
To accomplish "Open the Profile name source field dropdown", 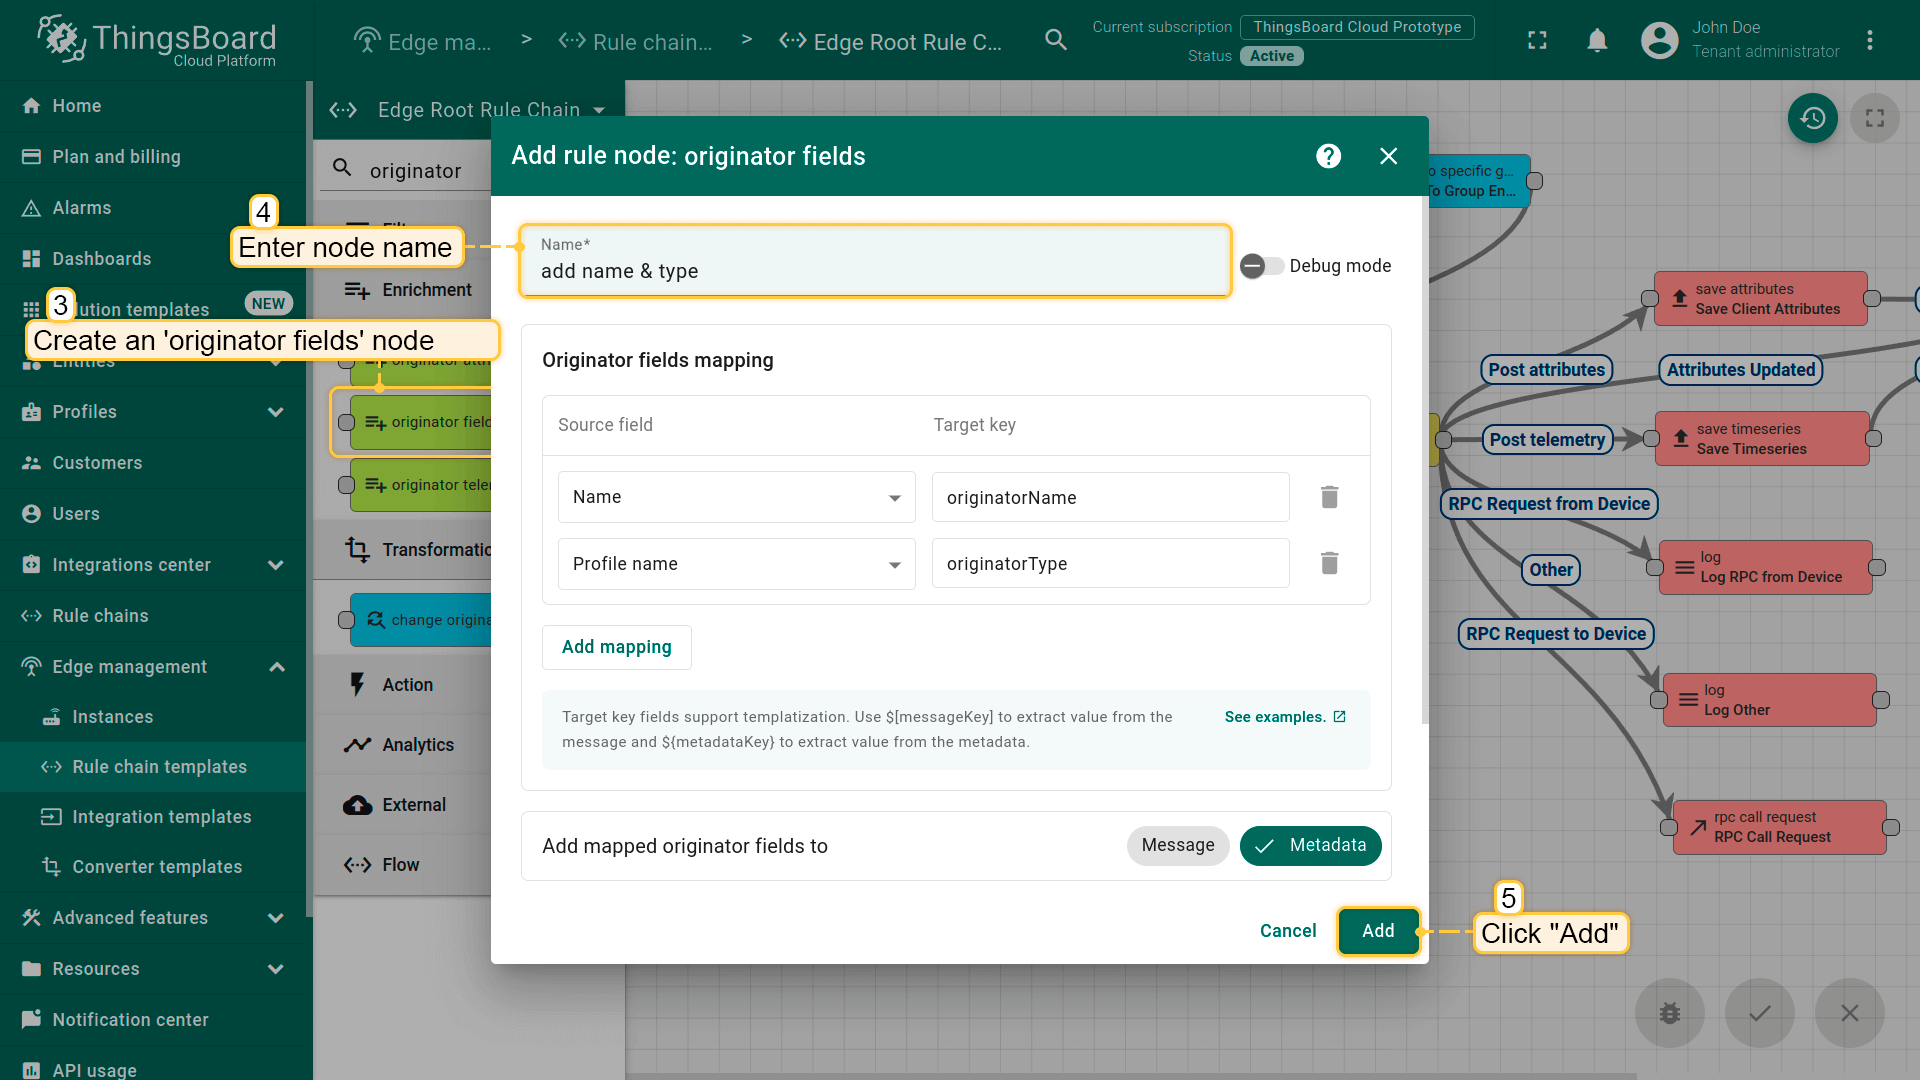I will [736, 564].
